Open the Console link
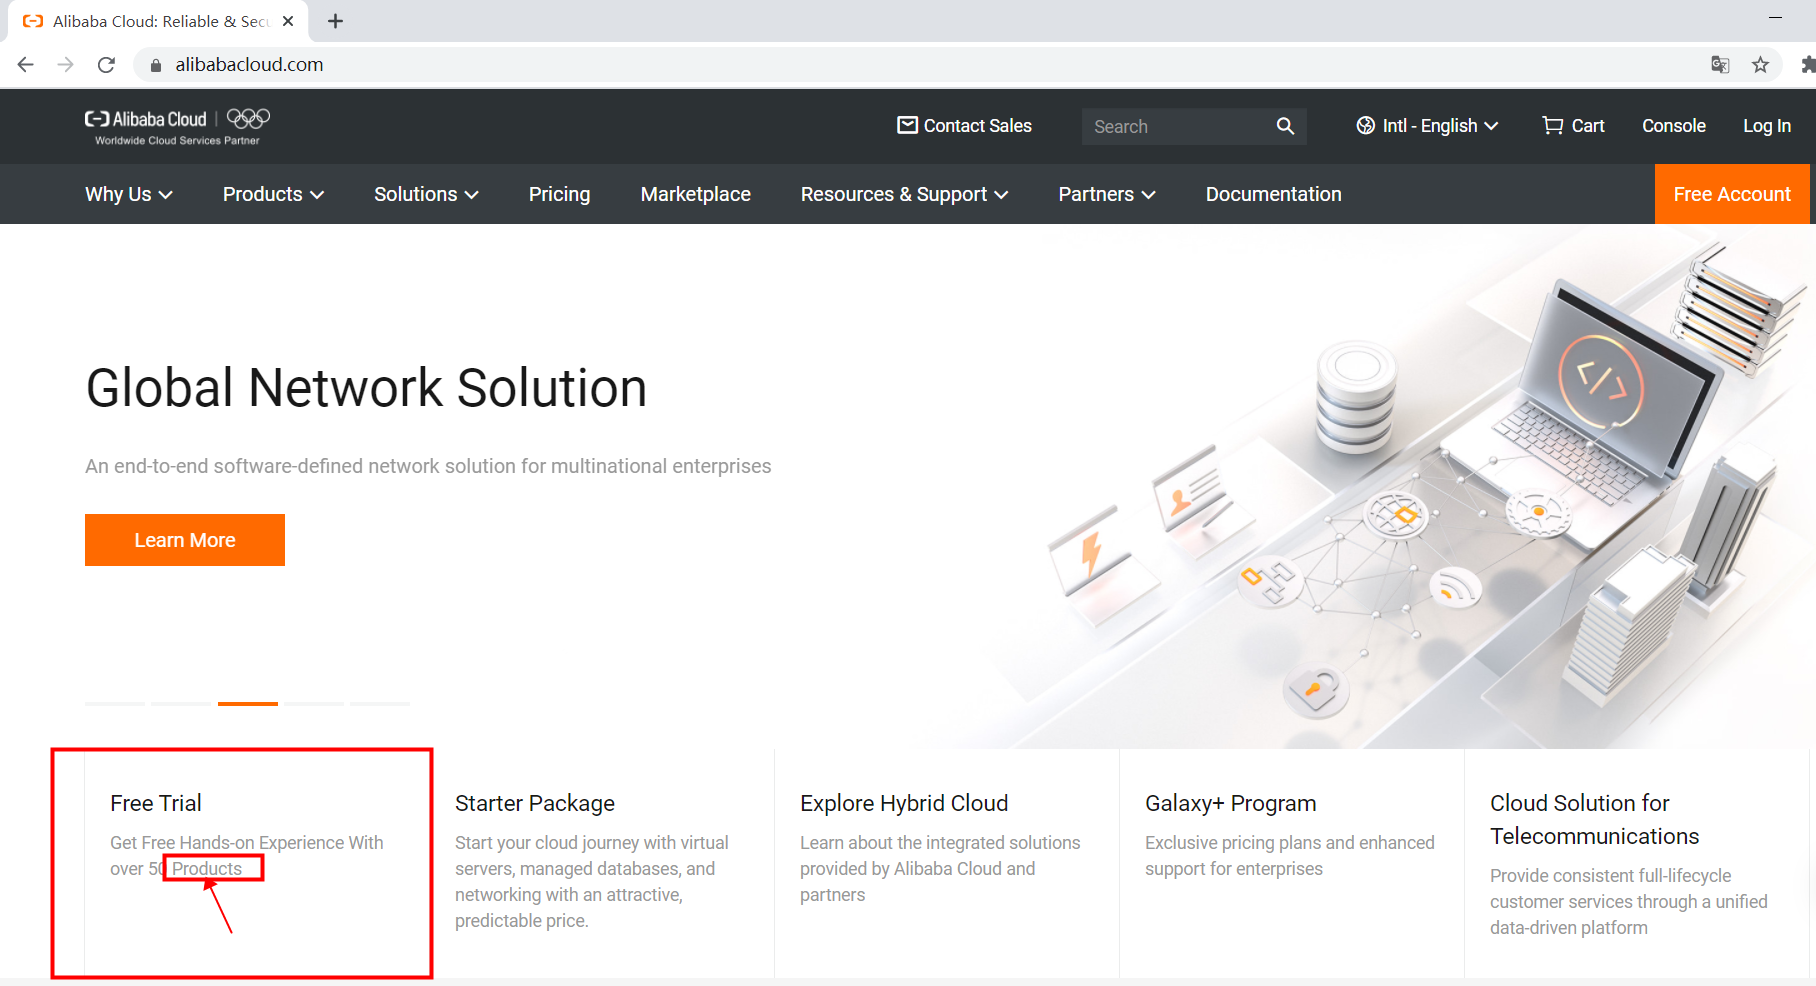 point(1673,125)
